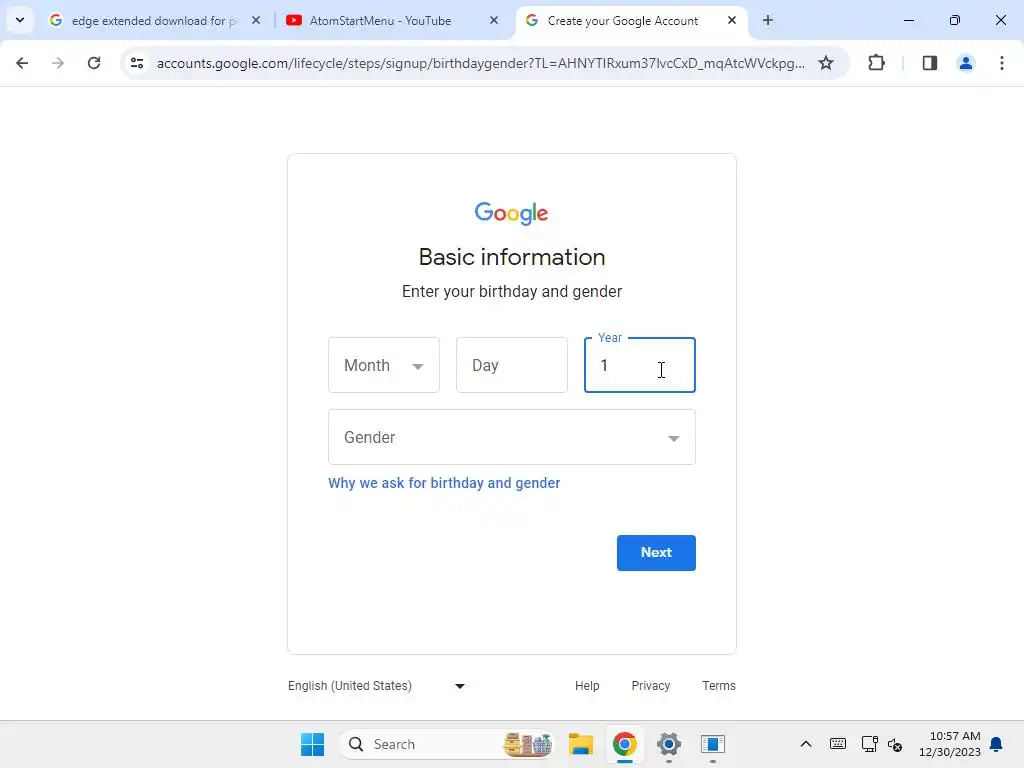Image resolution: width=1024 pixels, height=768 pixels.
Task: Click the taskbar Search box
Action: (447, 744)
